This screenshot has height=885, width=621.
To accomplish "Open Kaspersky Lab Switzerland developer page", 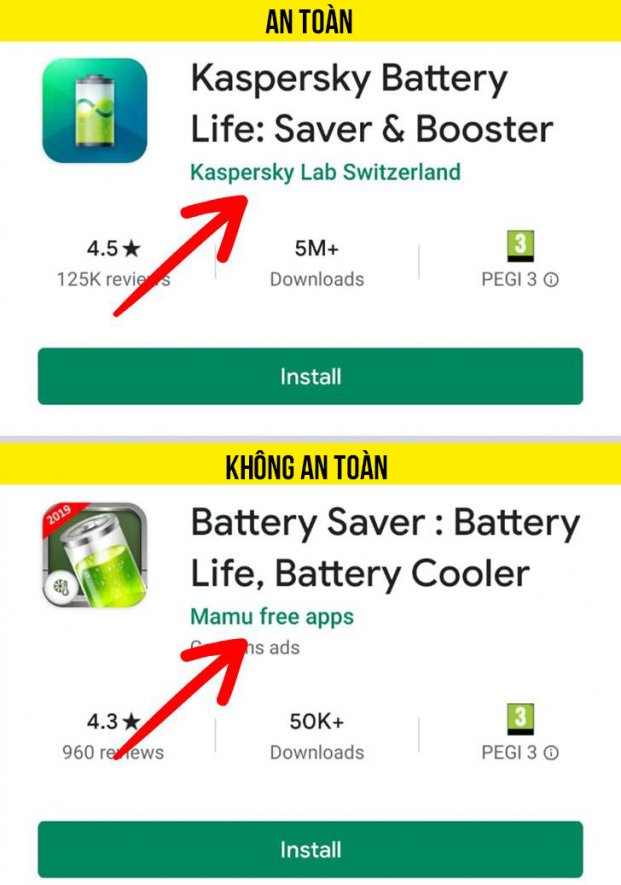I will click(x=325, y=172).
